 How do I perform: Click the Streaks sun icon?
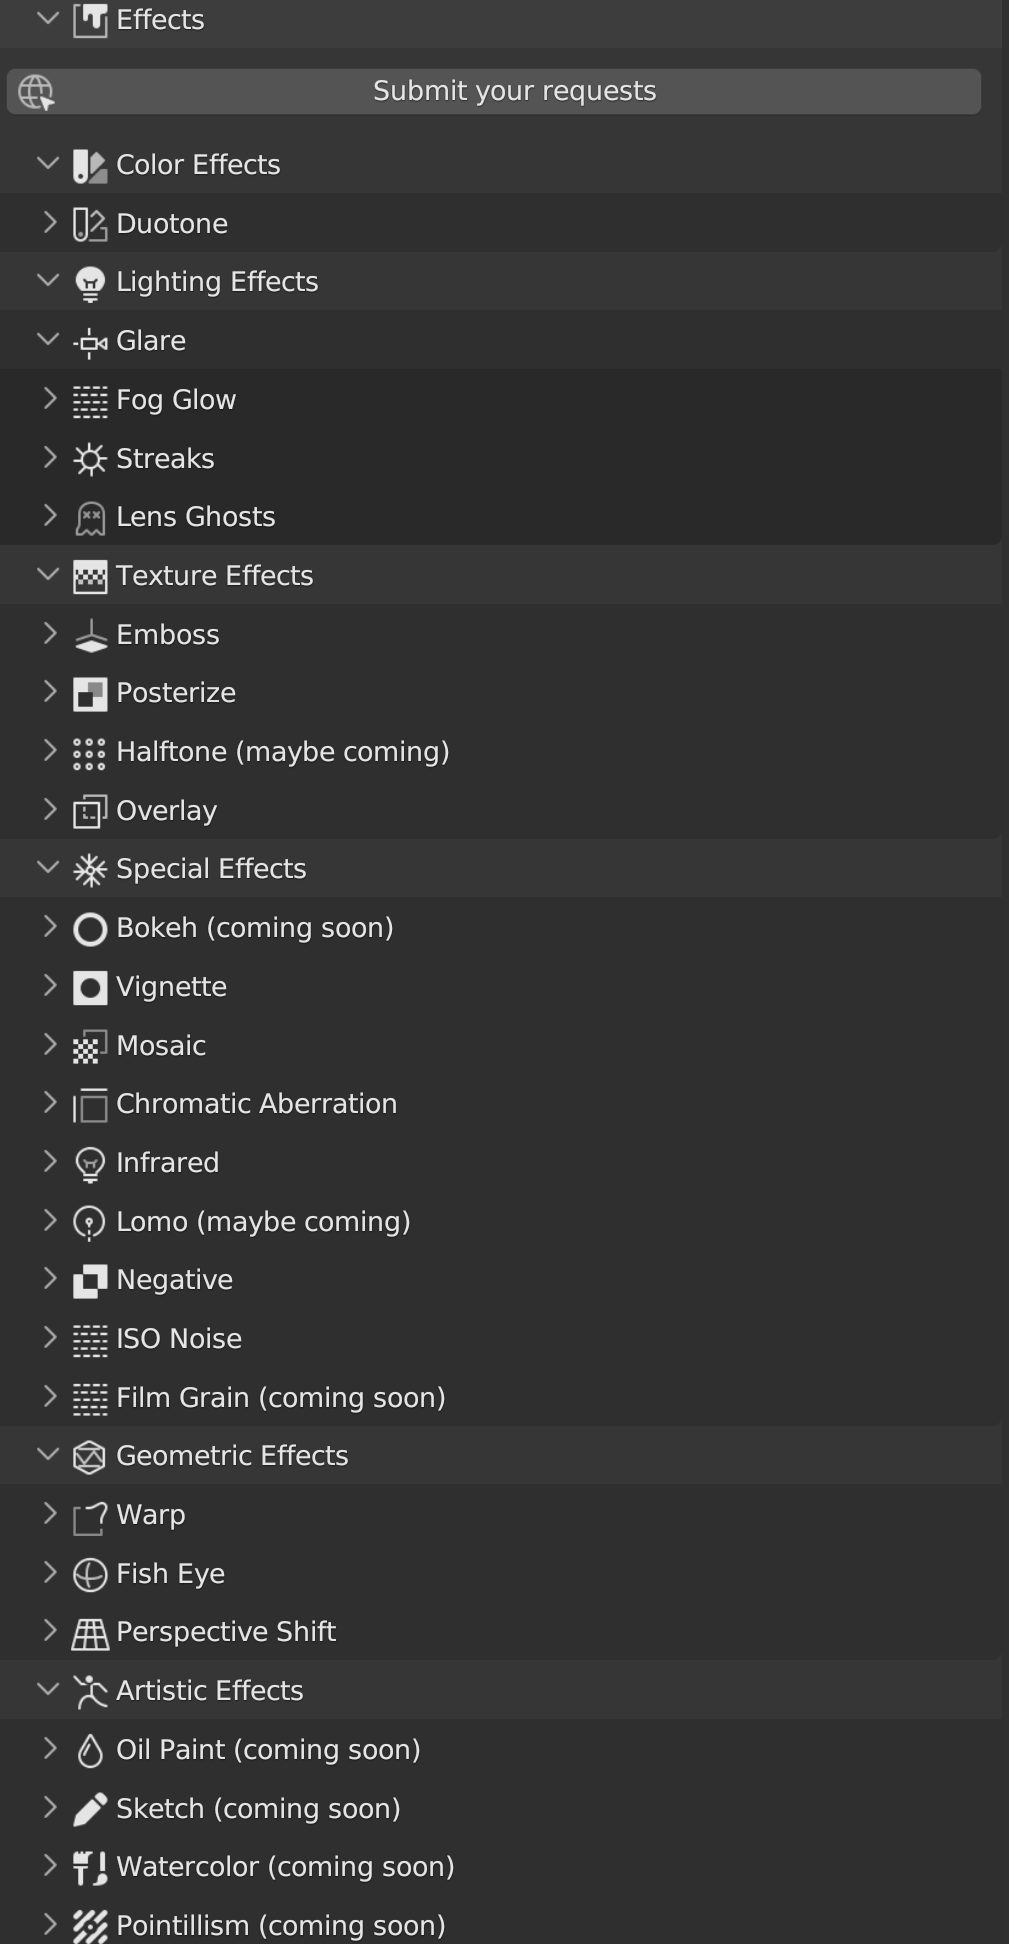click(90, 458)
